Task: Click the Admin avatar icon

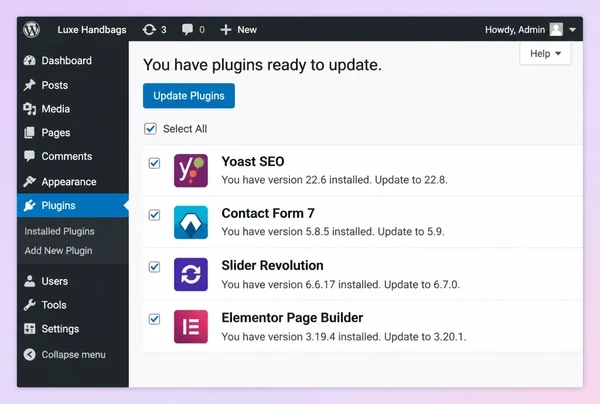Action: [556, 29]
